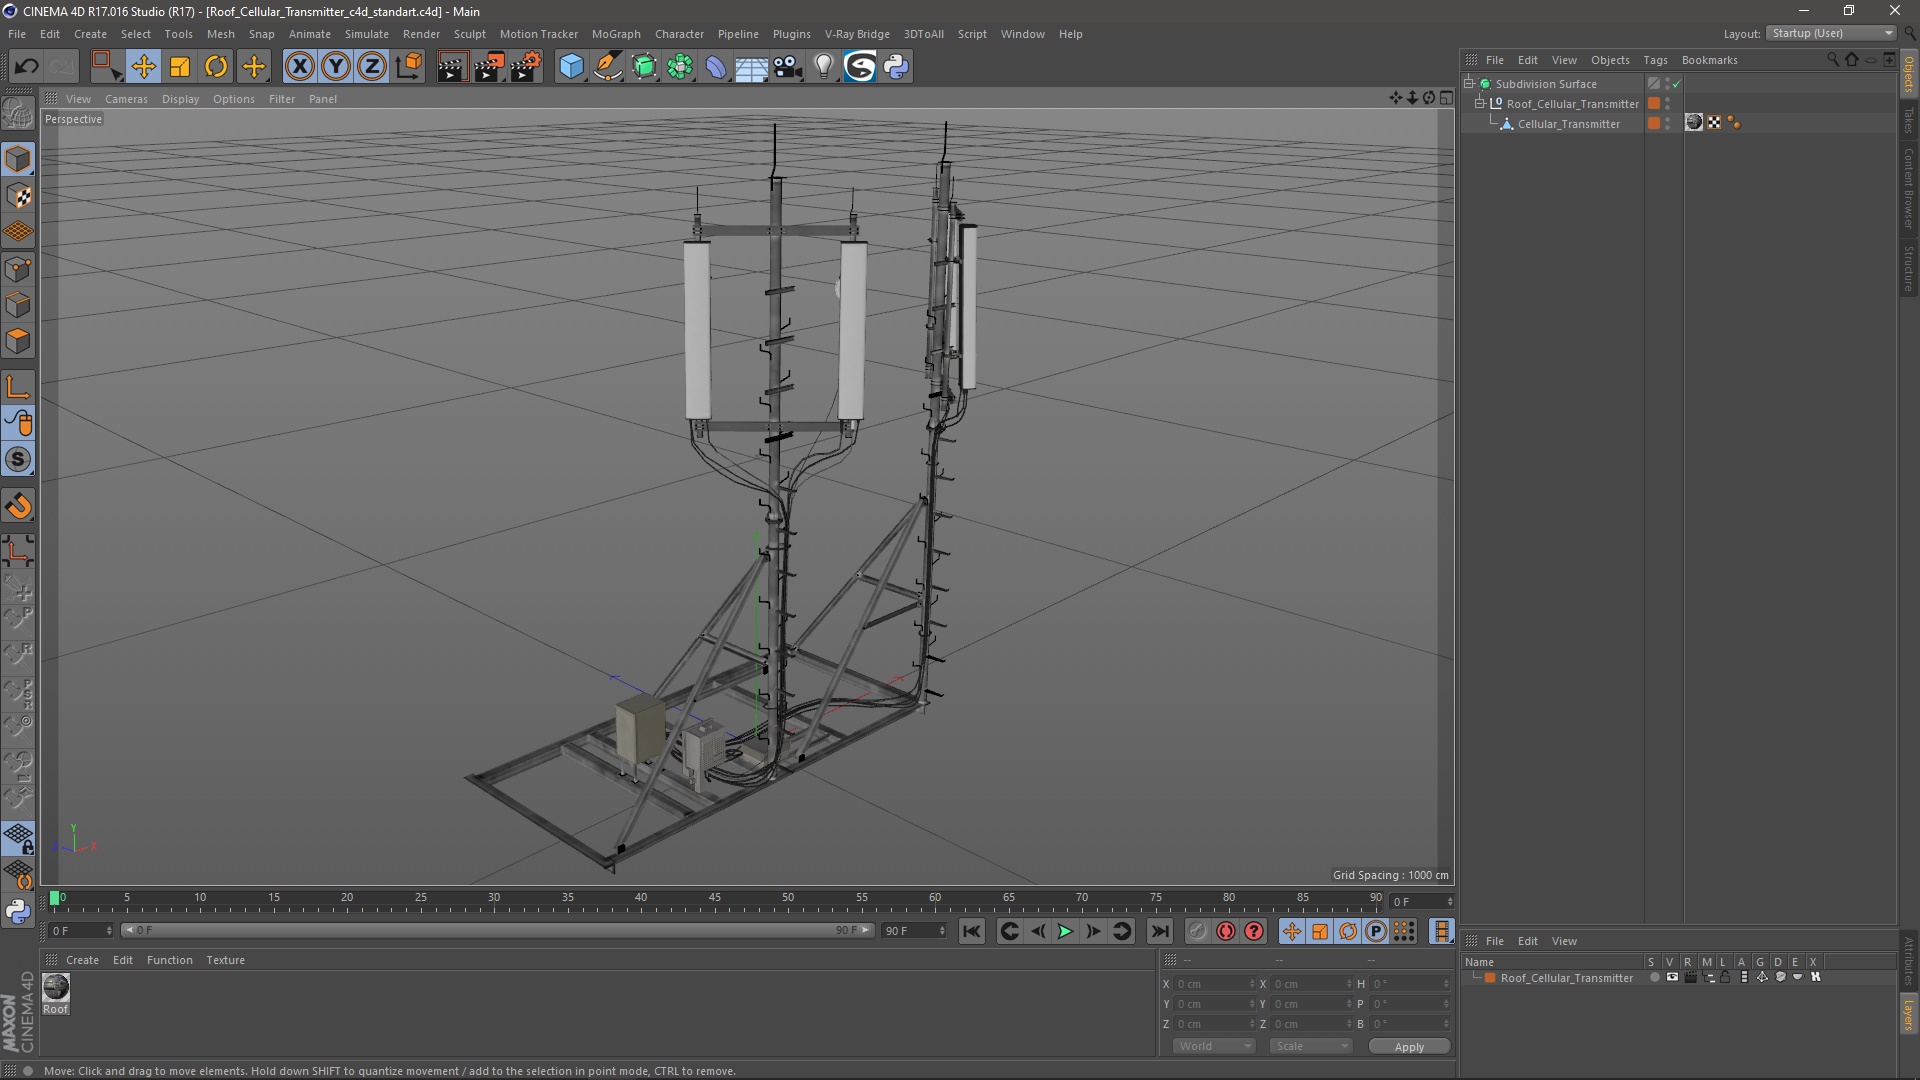
Task: Open Object Manager Tags menu
Action: click(1655, 60)
